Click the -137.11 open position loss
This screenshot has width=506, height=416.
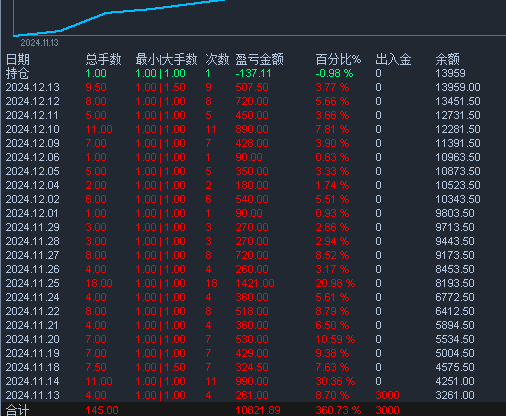point(253,73)
